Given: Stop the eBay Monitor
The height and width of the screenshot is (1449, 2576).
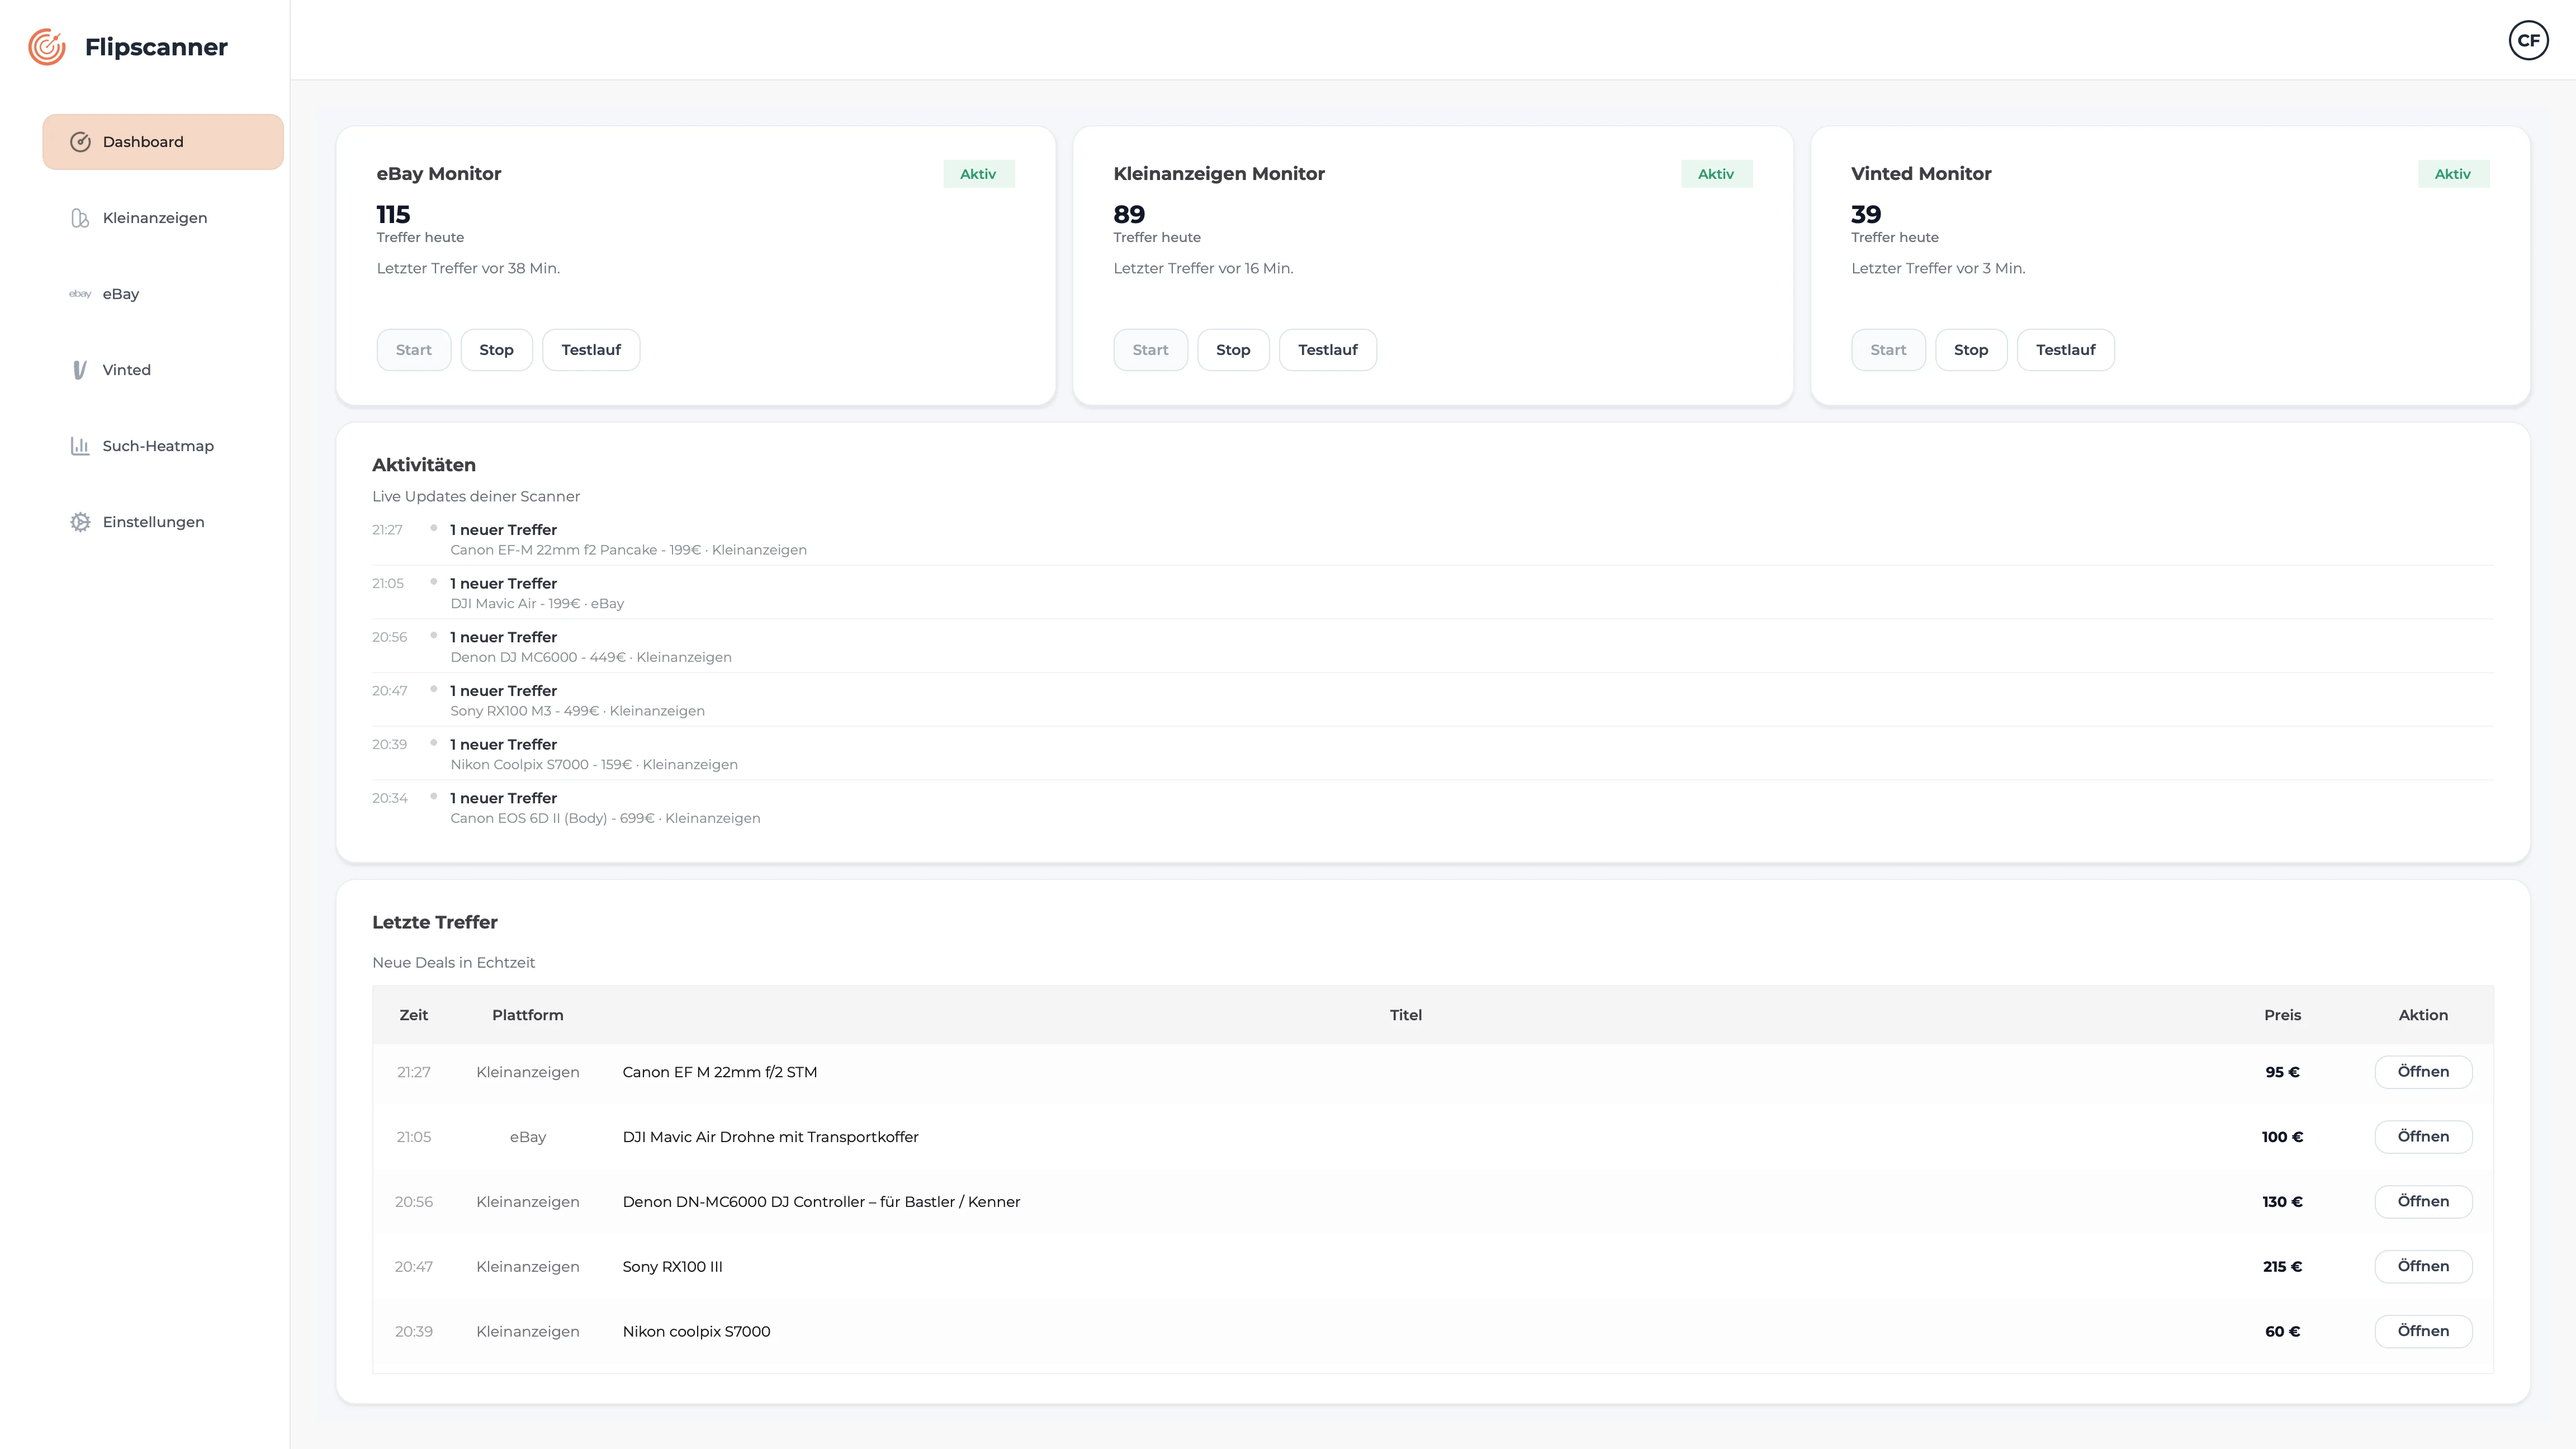Looking at the screenshot, I should tap(496, 350).
